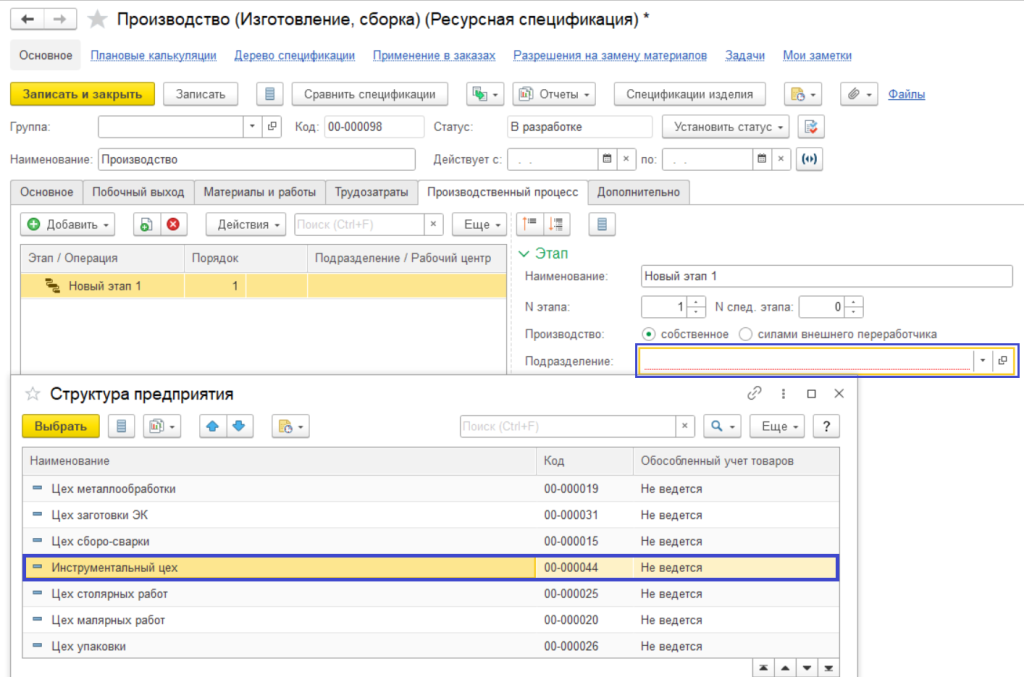Image resolution: width=1024 pixels, height=677 pixels.
Task: Move item up with blue up arrow
Action: (212, 426)
